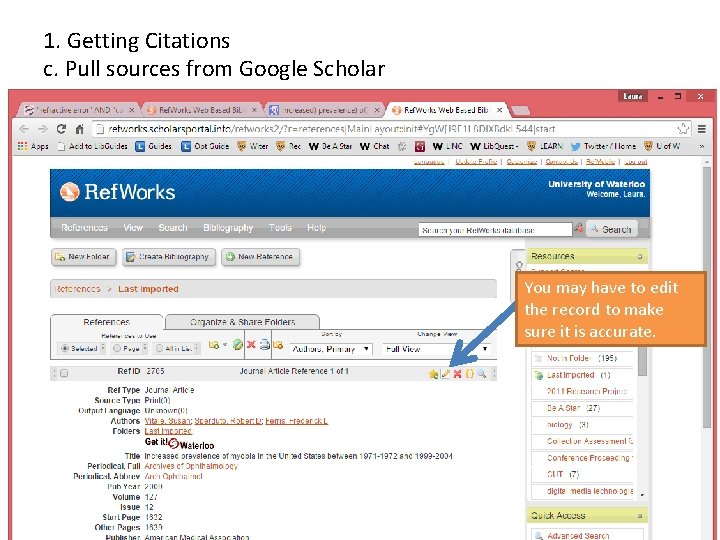Open the View menu
Screen dimensions: 720x540
pyautogui.click(x=133, y=228)
